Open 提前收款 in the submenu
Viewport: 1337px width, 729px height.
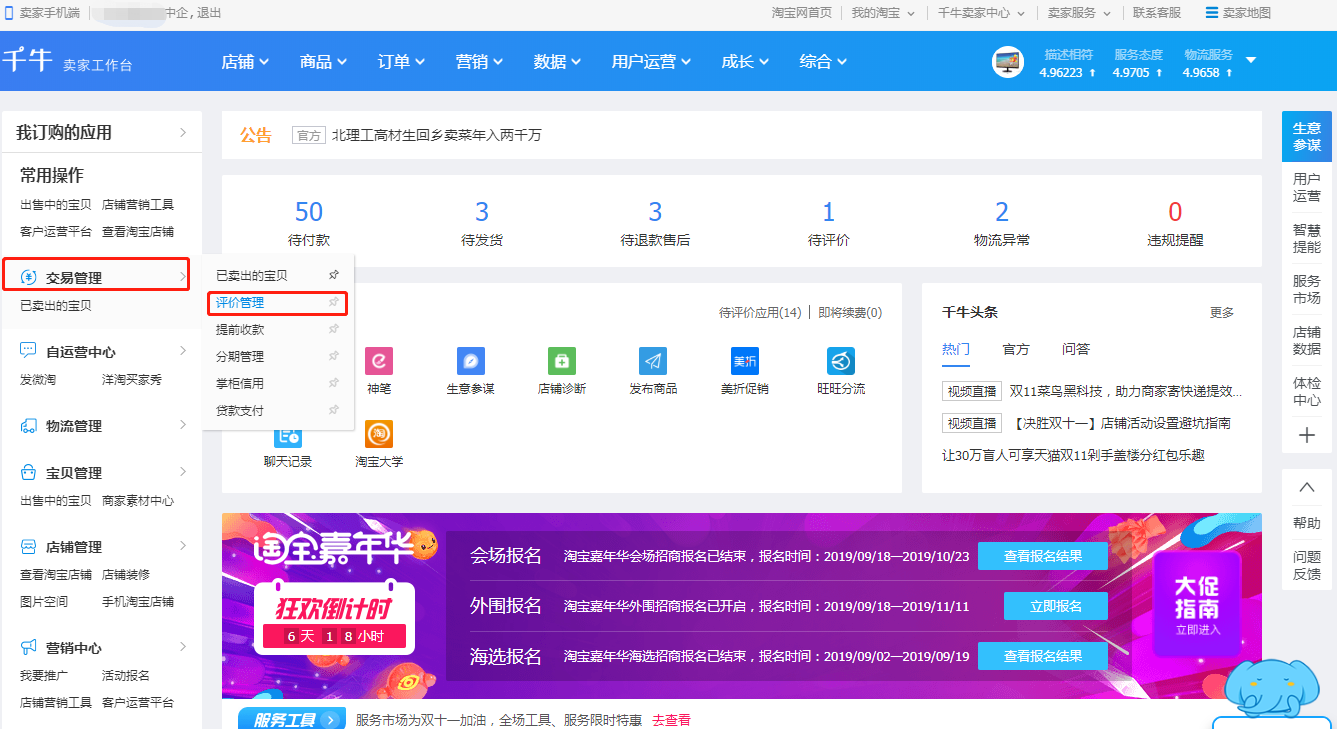[x=240, y=329]
